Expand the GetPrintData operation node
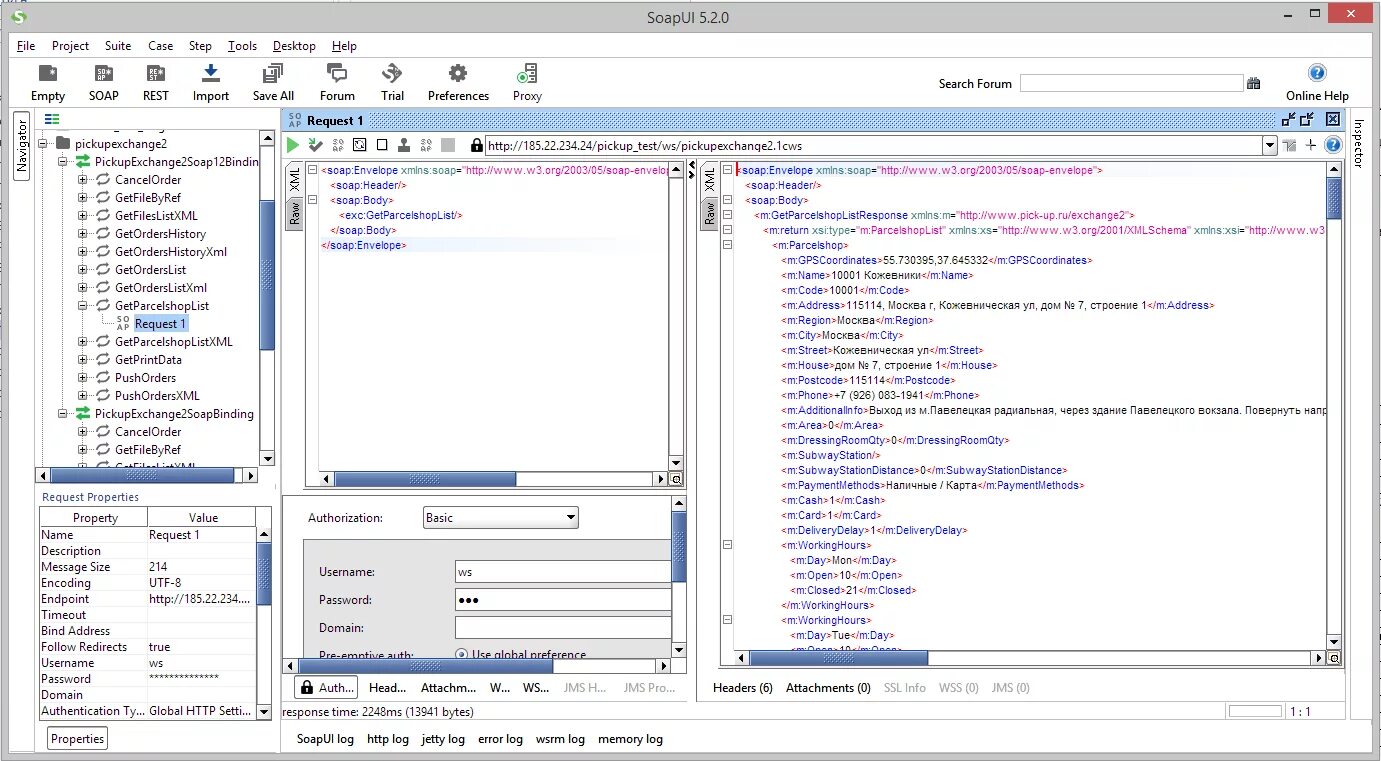Screen dimensions: 1381x761 (x=83, y=360)
